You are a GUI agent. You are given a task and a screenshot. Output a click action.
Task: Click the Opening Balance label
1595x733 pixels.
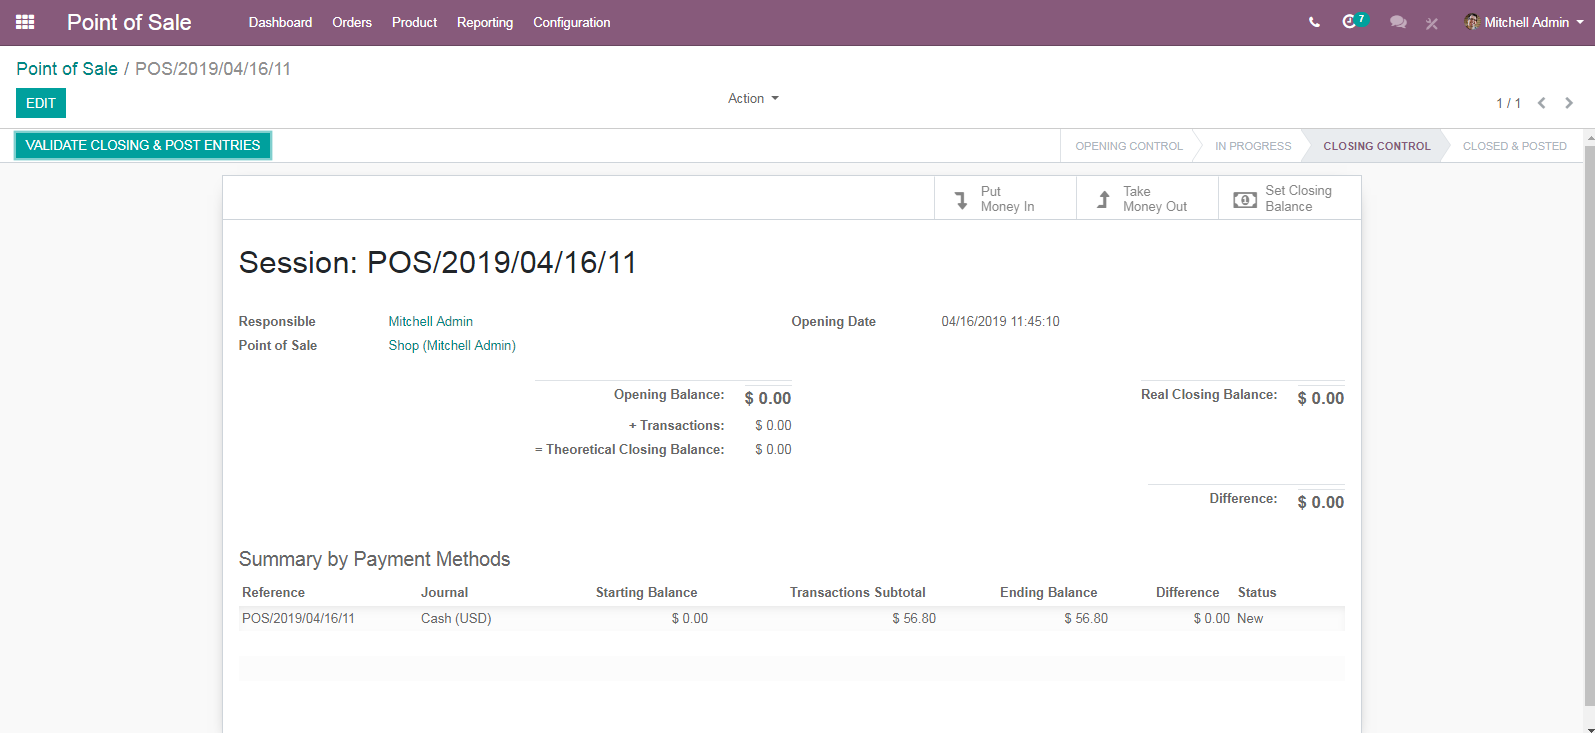pyautogui.click(x=669, y=394)
